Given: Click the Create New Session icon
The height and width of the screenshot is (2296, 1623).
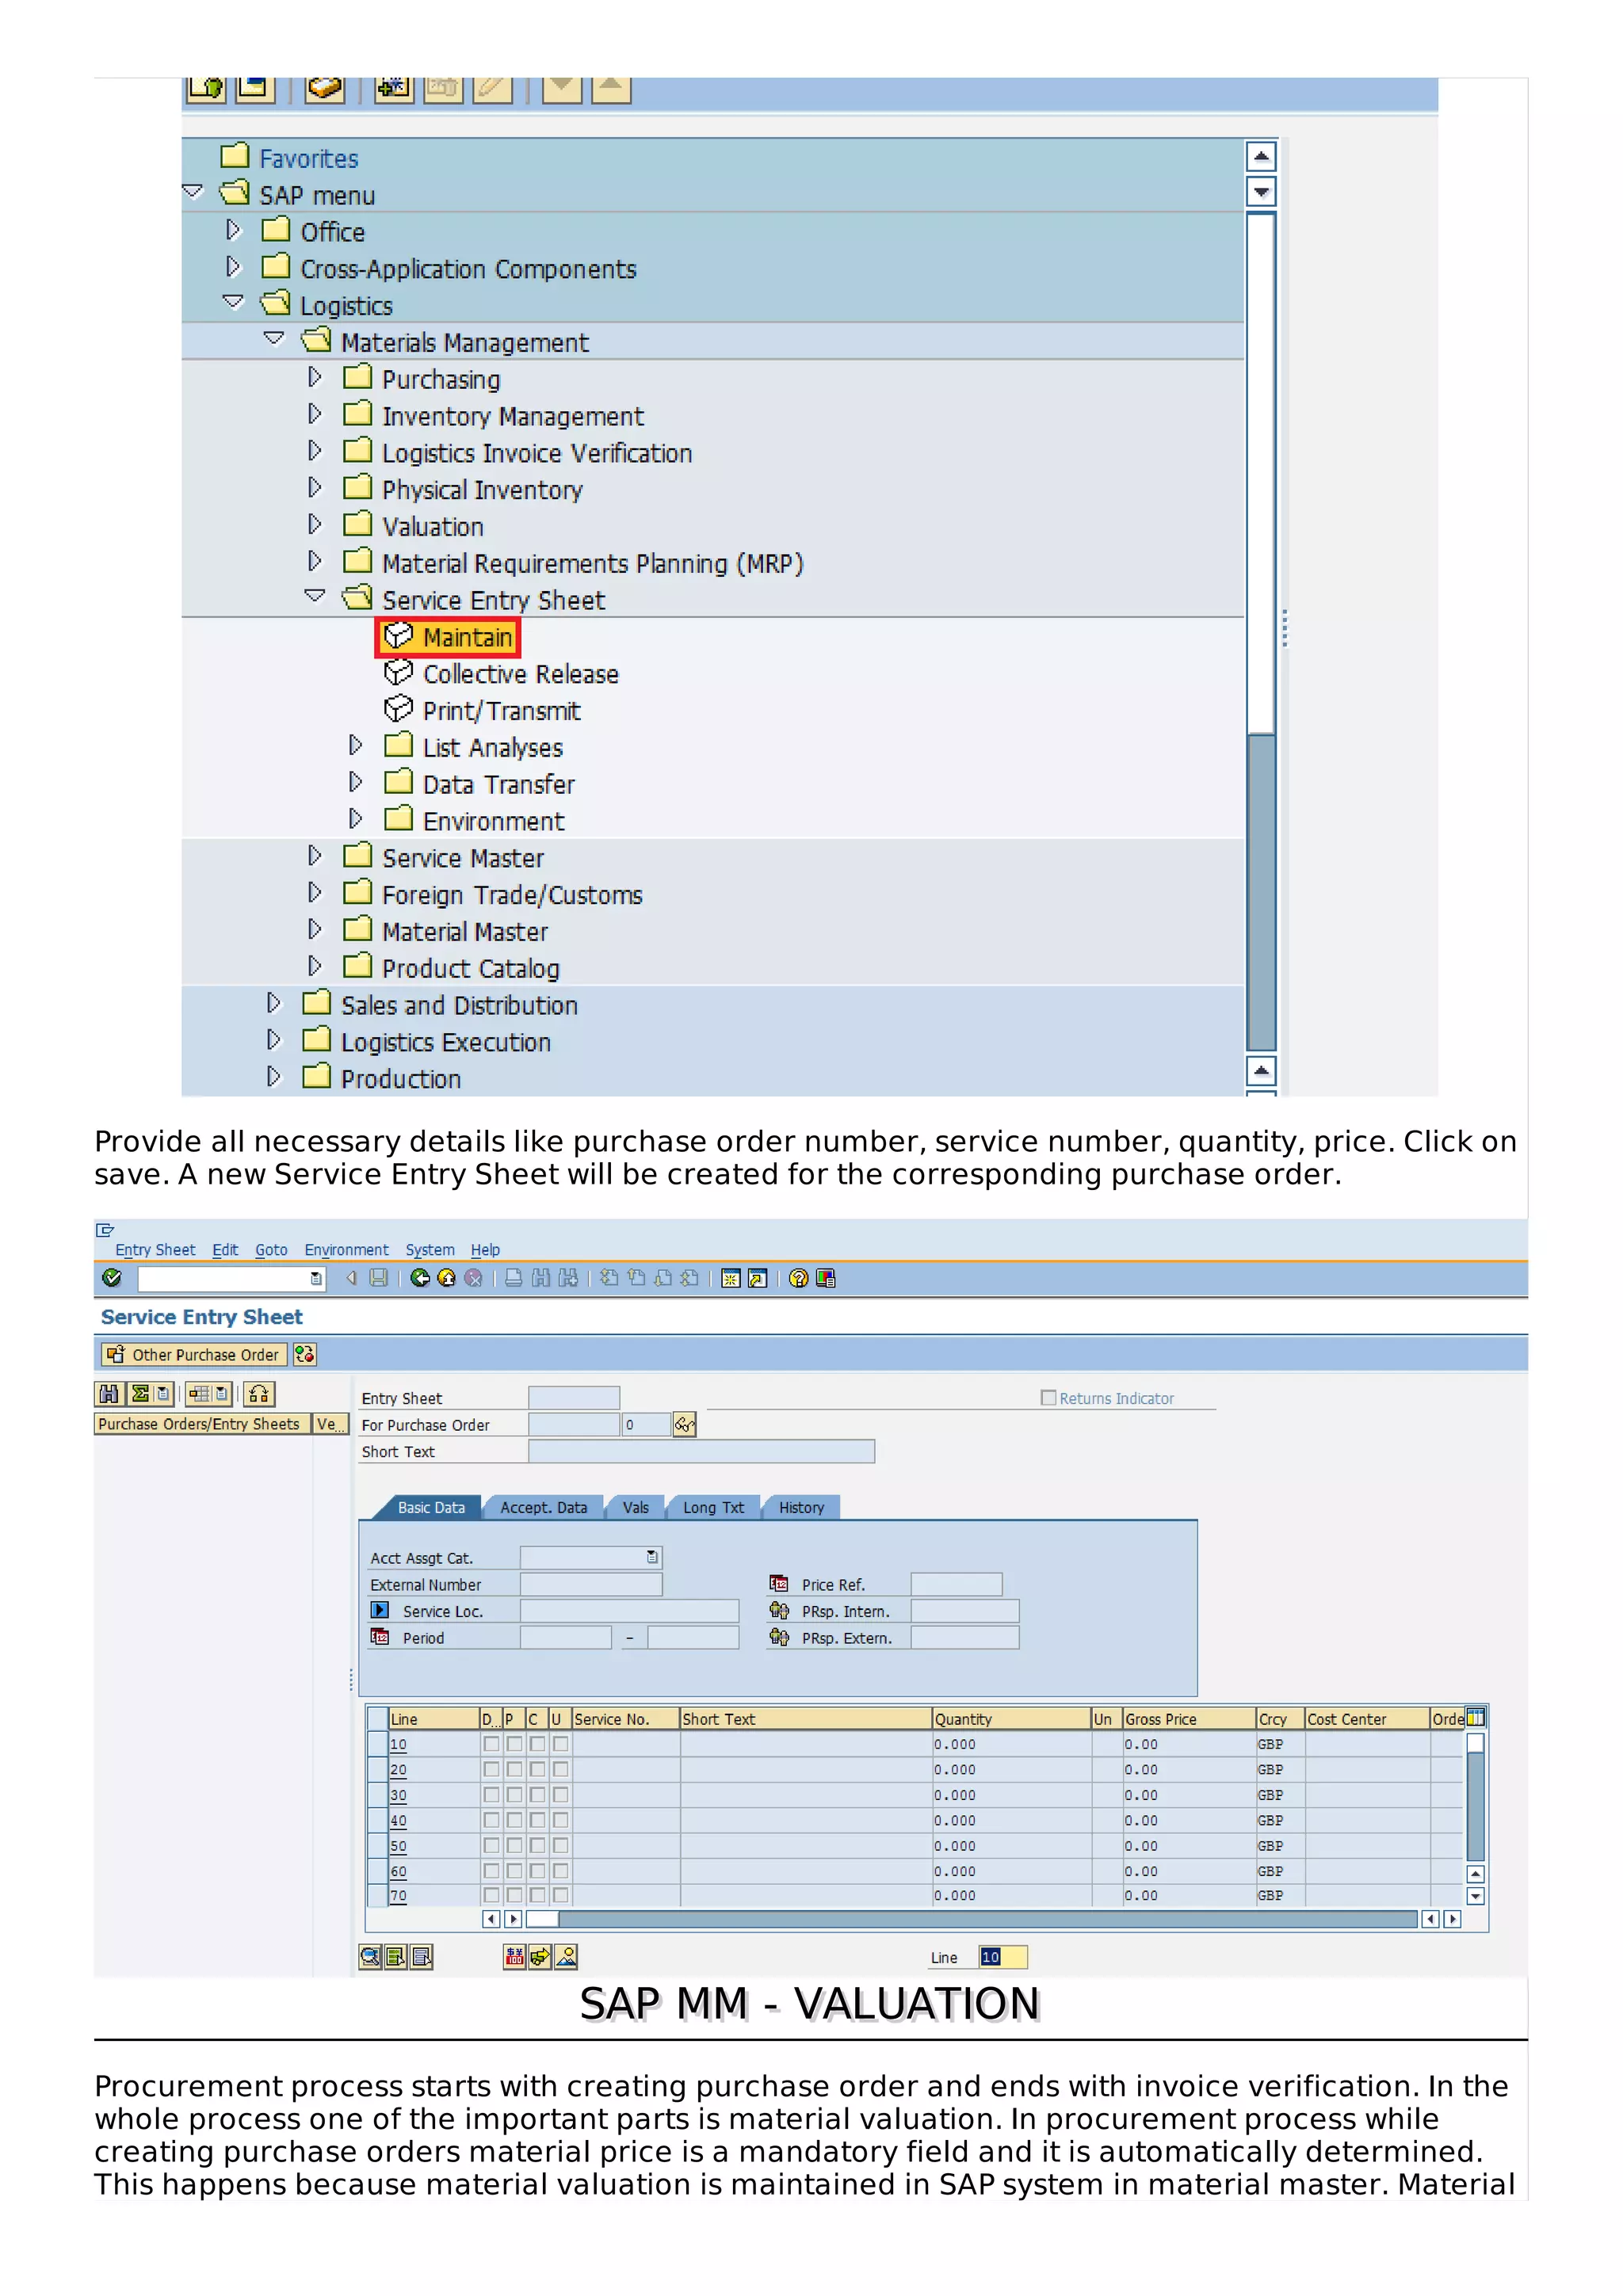Looking at the screenshot, I should (730, 1278).
